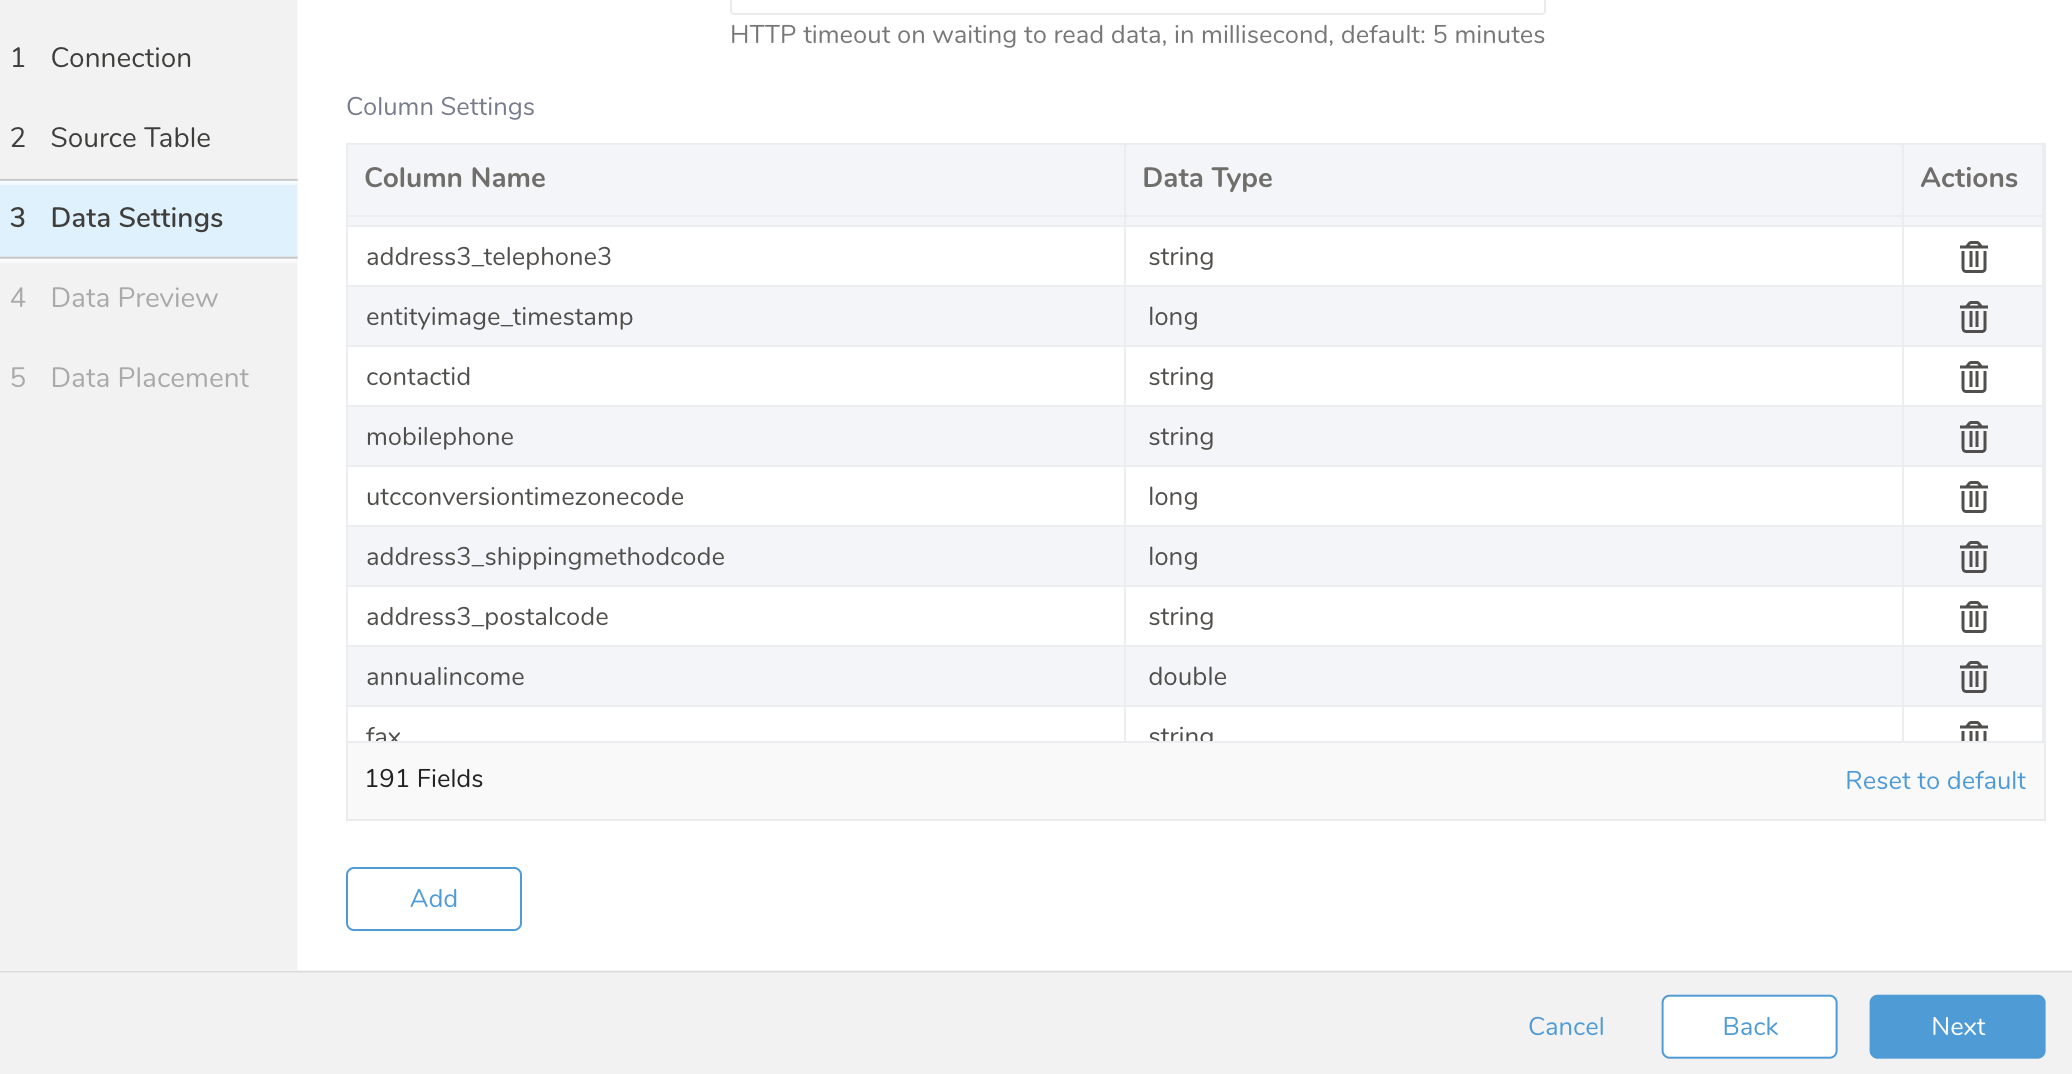Click trash icon for contactid row
The image size is (2072, 1074).
click(1973, 377)
